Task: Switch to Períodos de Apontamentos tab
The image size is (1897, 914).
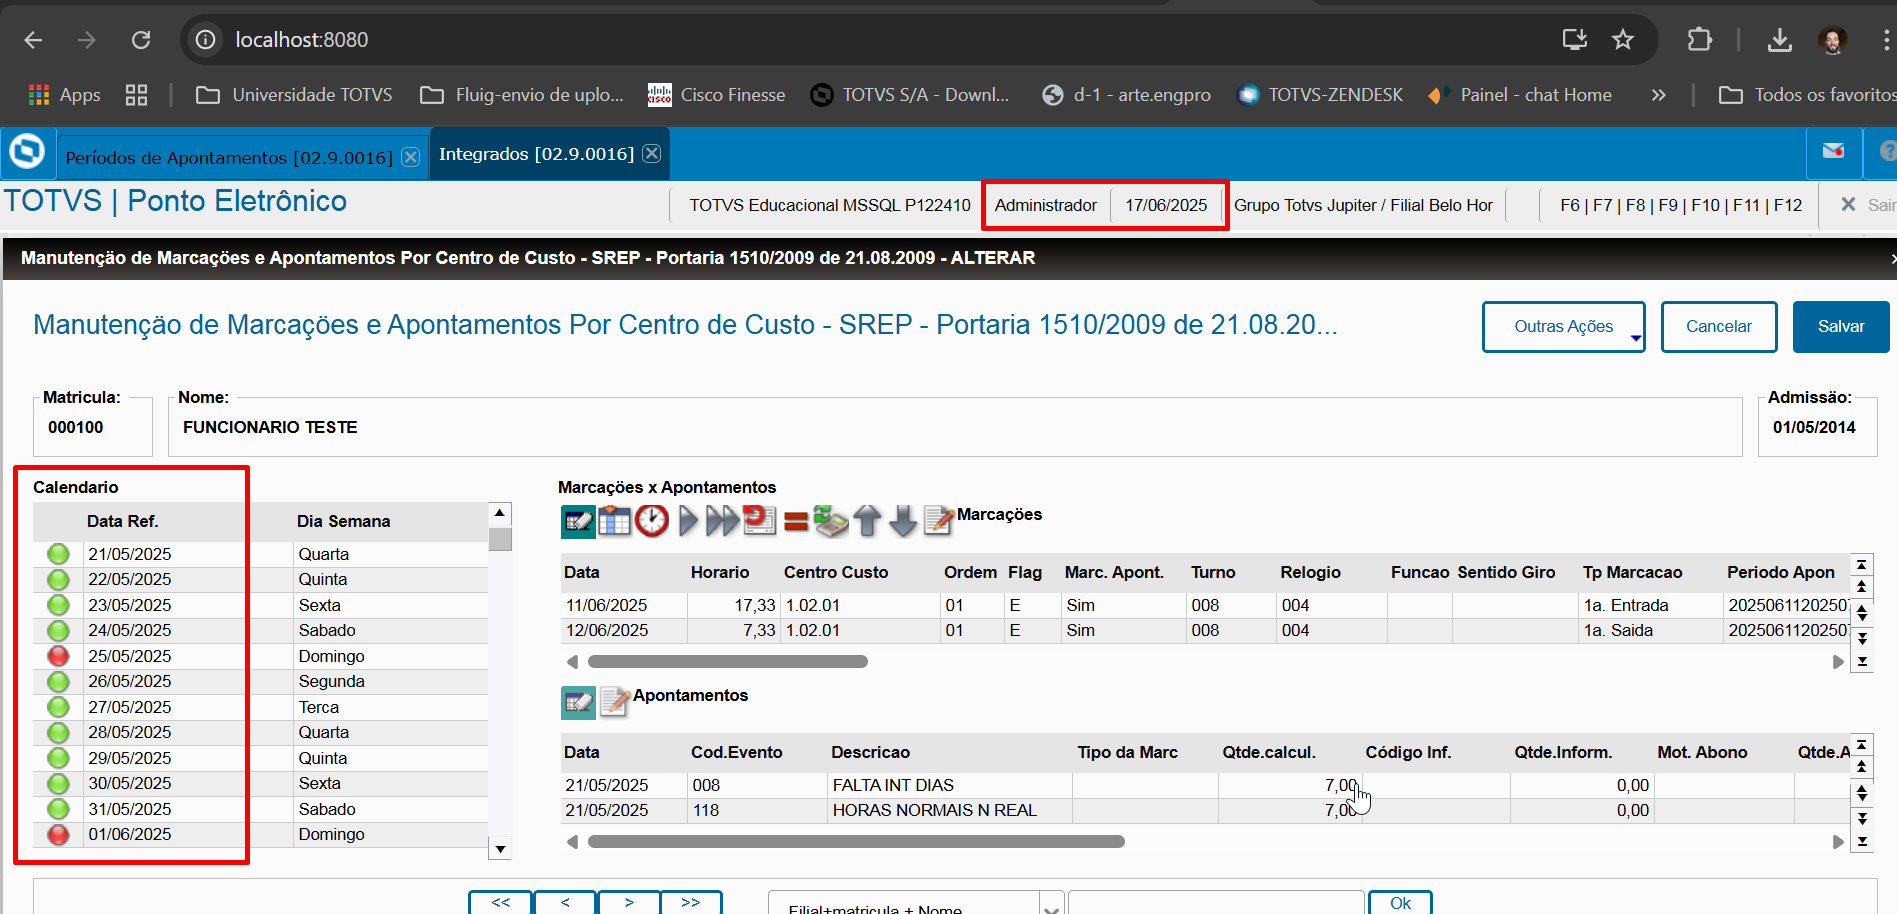Action: tap(228, 157)
